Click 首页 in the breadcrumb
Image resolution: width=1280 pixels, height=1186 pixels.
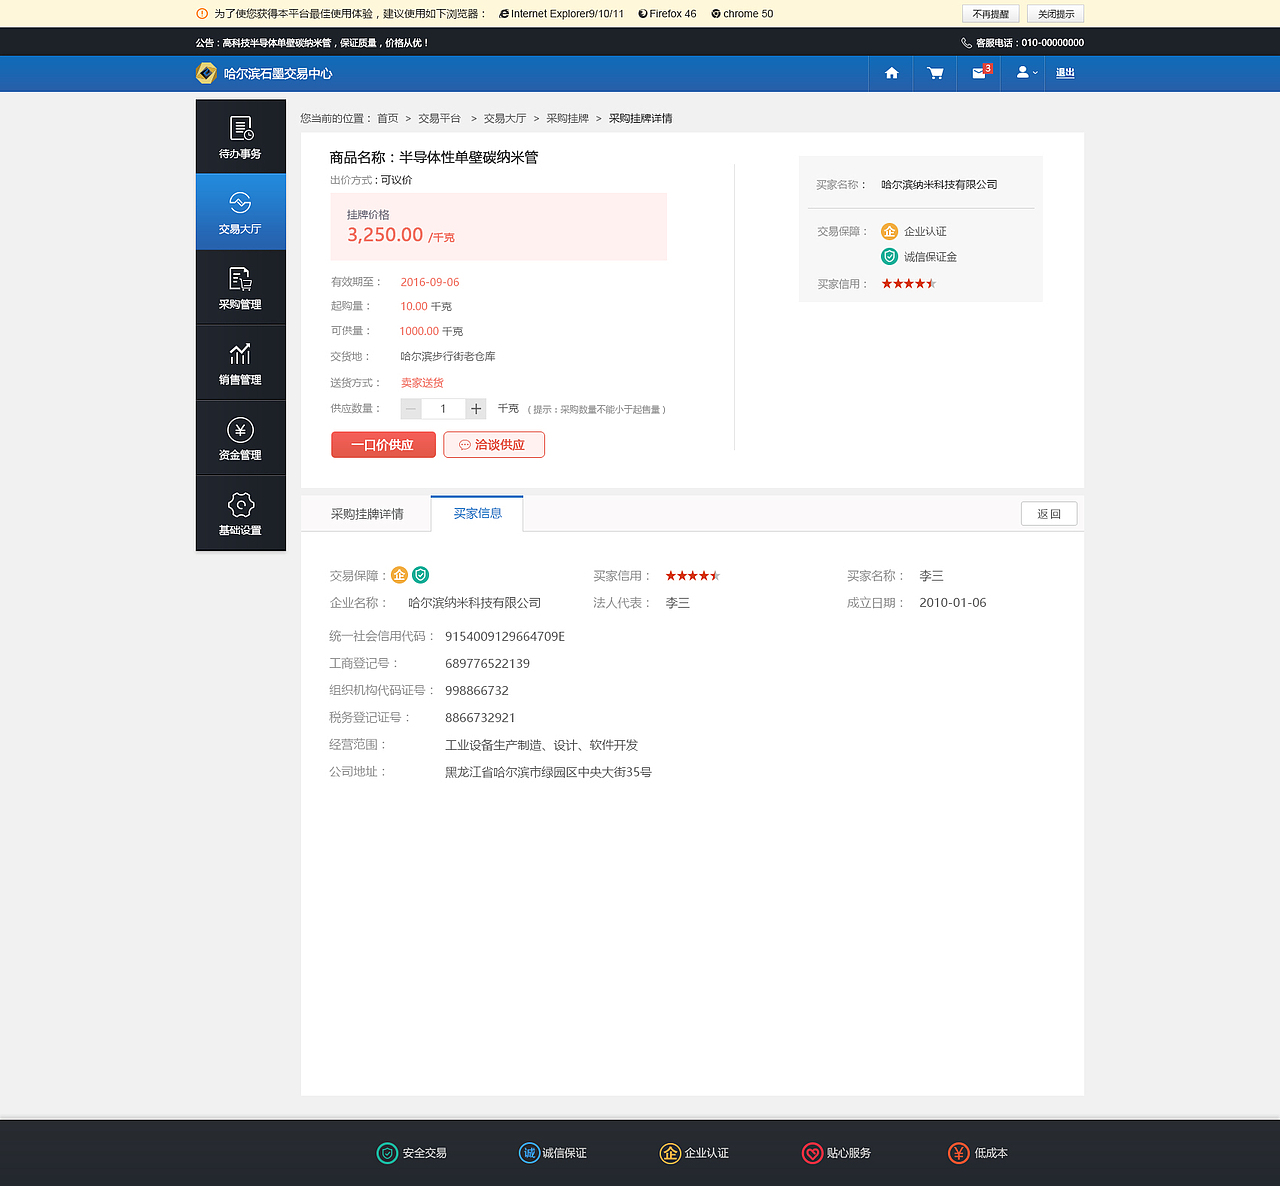click(387, 118)
